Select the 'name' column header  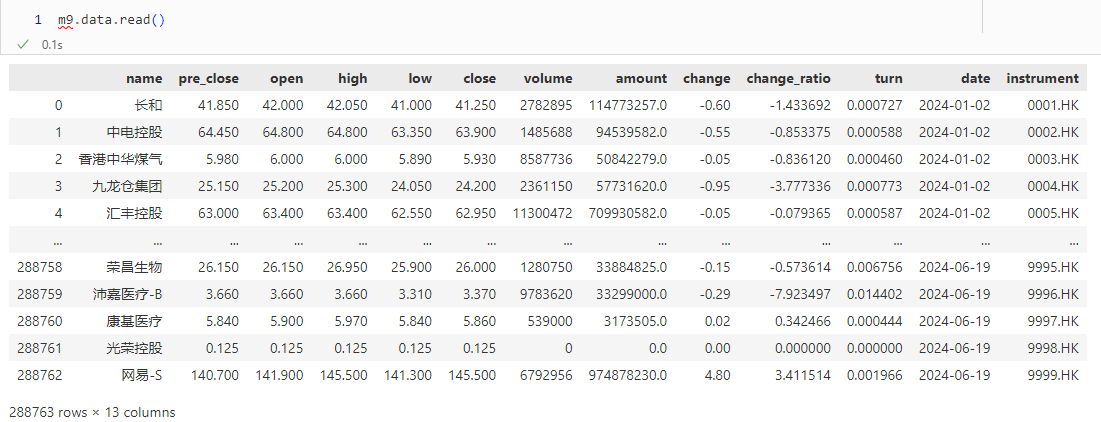(144, 78)
